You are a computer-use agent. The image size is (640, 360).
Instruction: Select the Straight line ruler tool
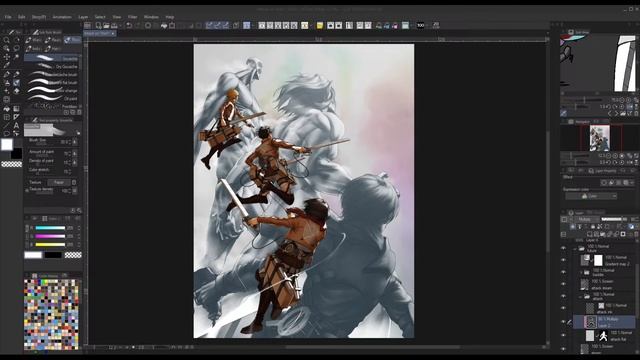pos(7,125)
